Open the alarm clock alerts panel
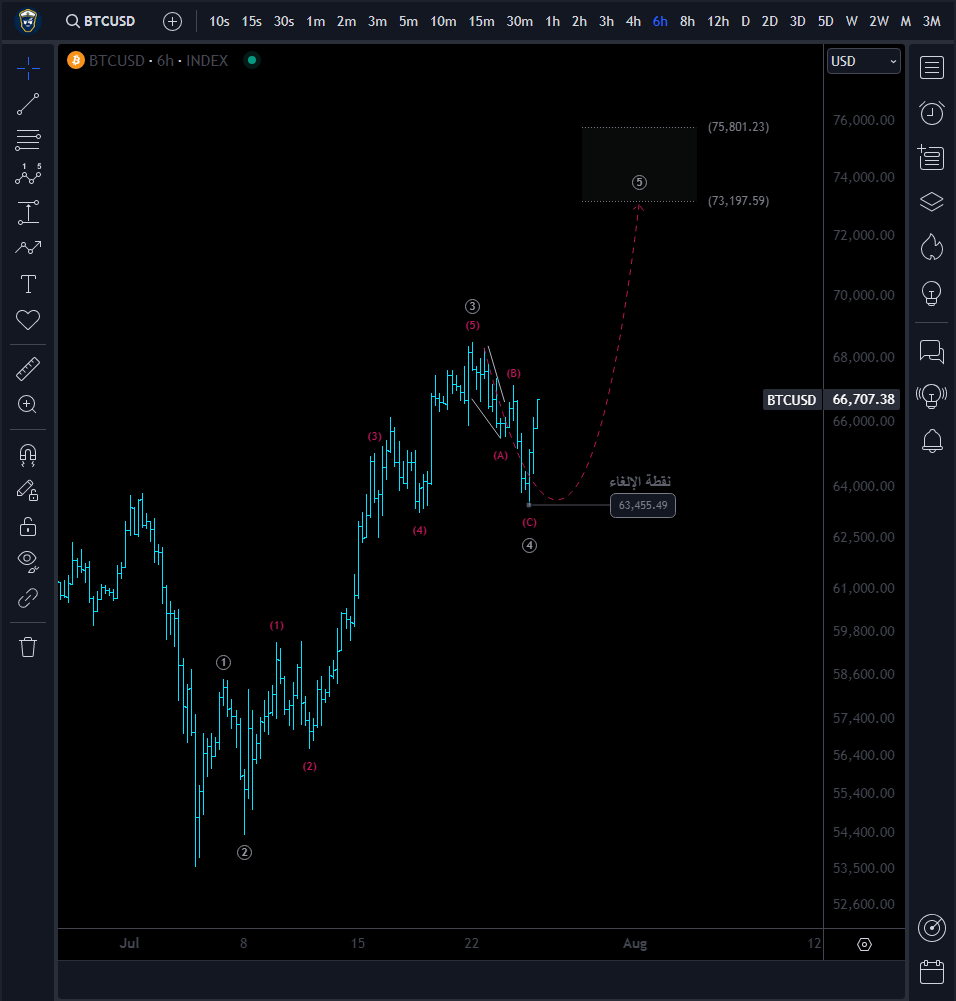Screen dimensions: 956x1001 click(x=932, y=113)
